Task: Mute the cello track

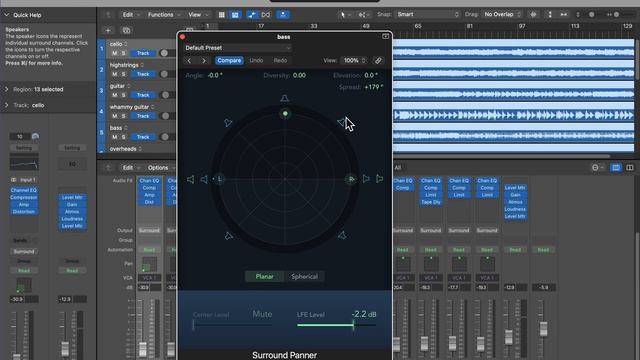Action: 114,53
